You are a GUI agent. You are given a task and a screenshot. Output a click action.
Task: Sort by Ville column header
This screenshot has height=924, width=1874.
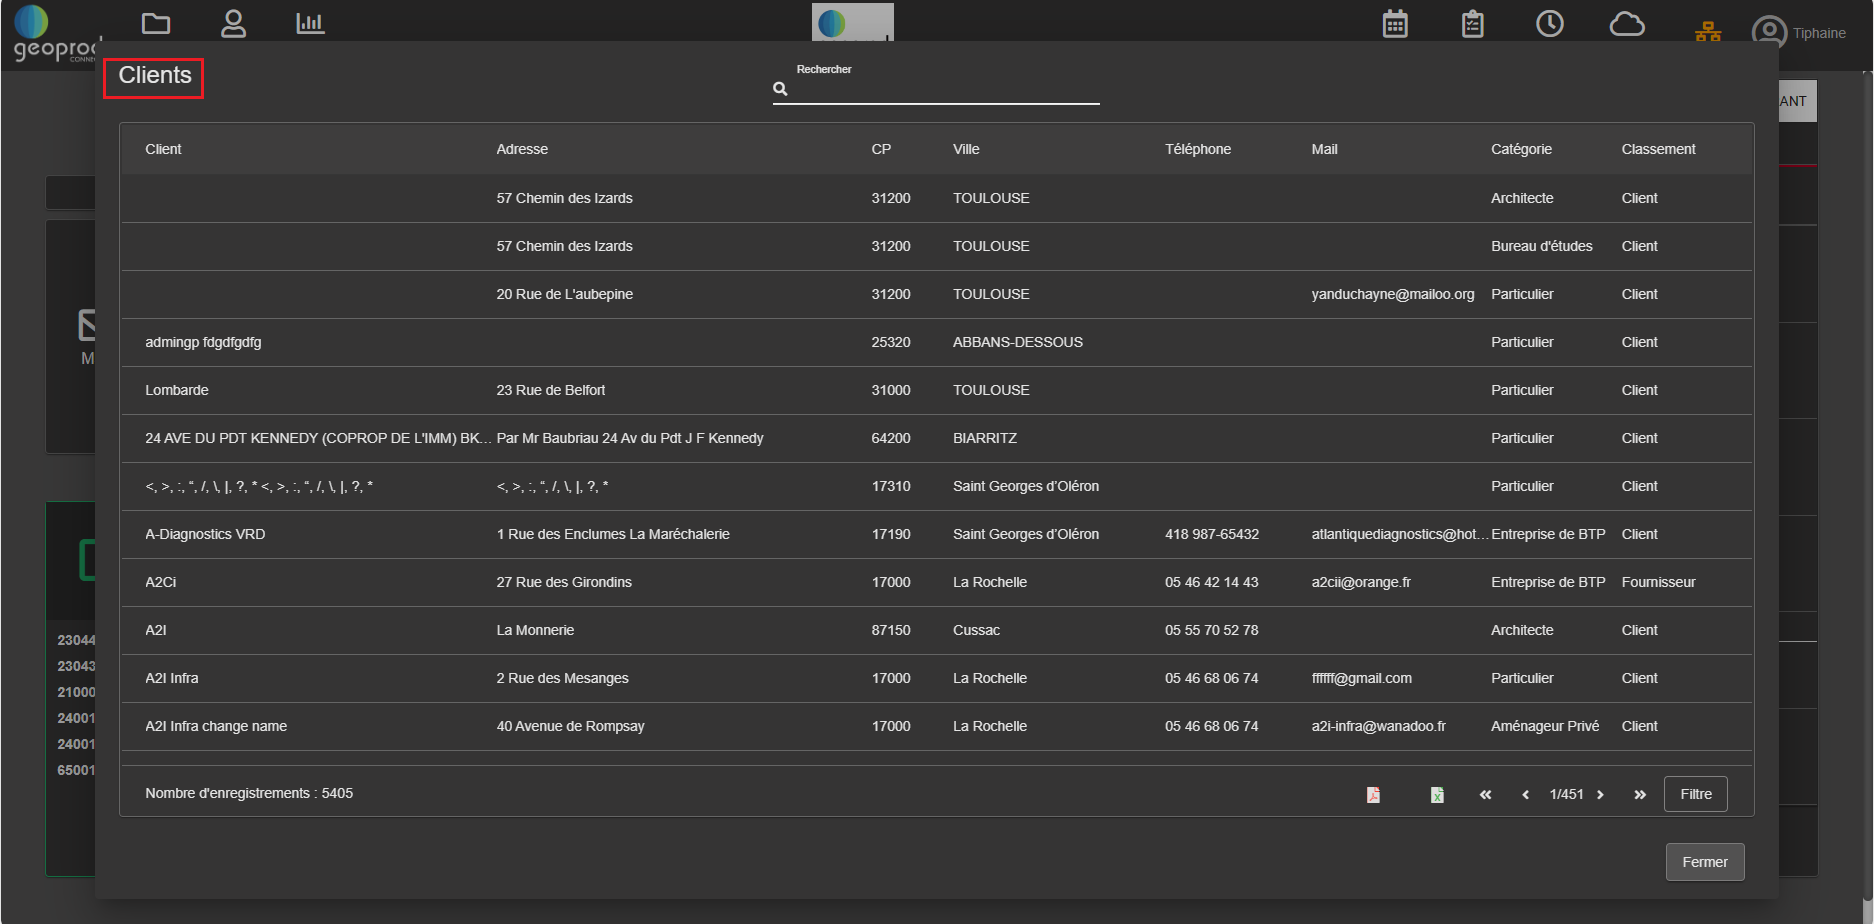[966, 149]
